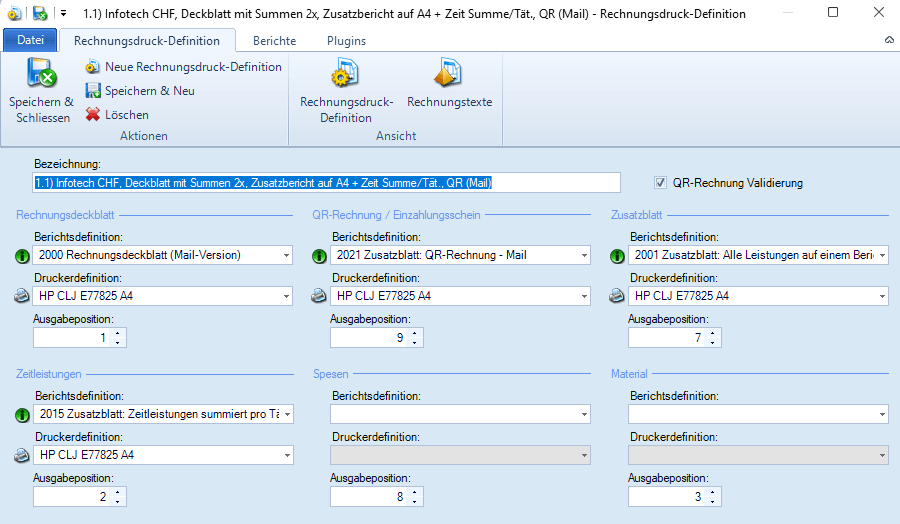Viewport: 900px width, 524px height.
Task: Click the Rechnungsdruck-Definition view icon
Action: [346, 74]
